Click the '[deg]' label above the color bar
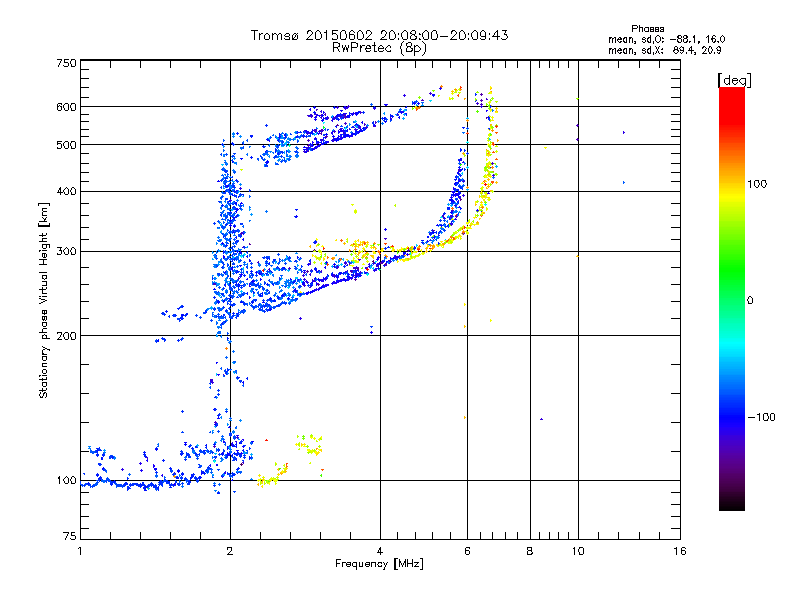The image size is (800, 600). click(734, 80)
